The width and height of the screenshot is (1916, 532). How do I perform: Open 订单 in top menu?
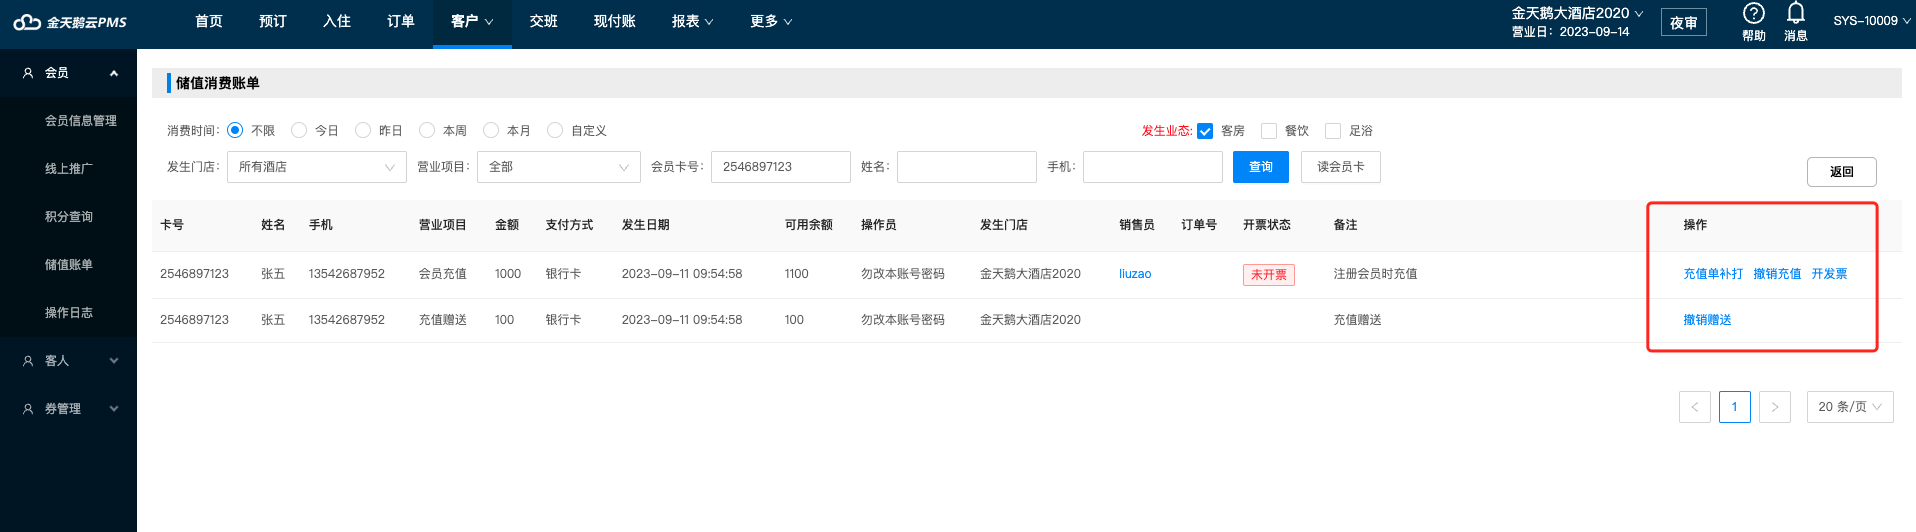point(401,21)
